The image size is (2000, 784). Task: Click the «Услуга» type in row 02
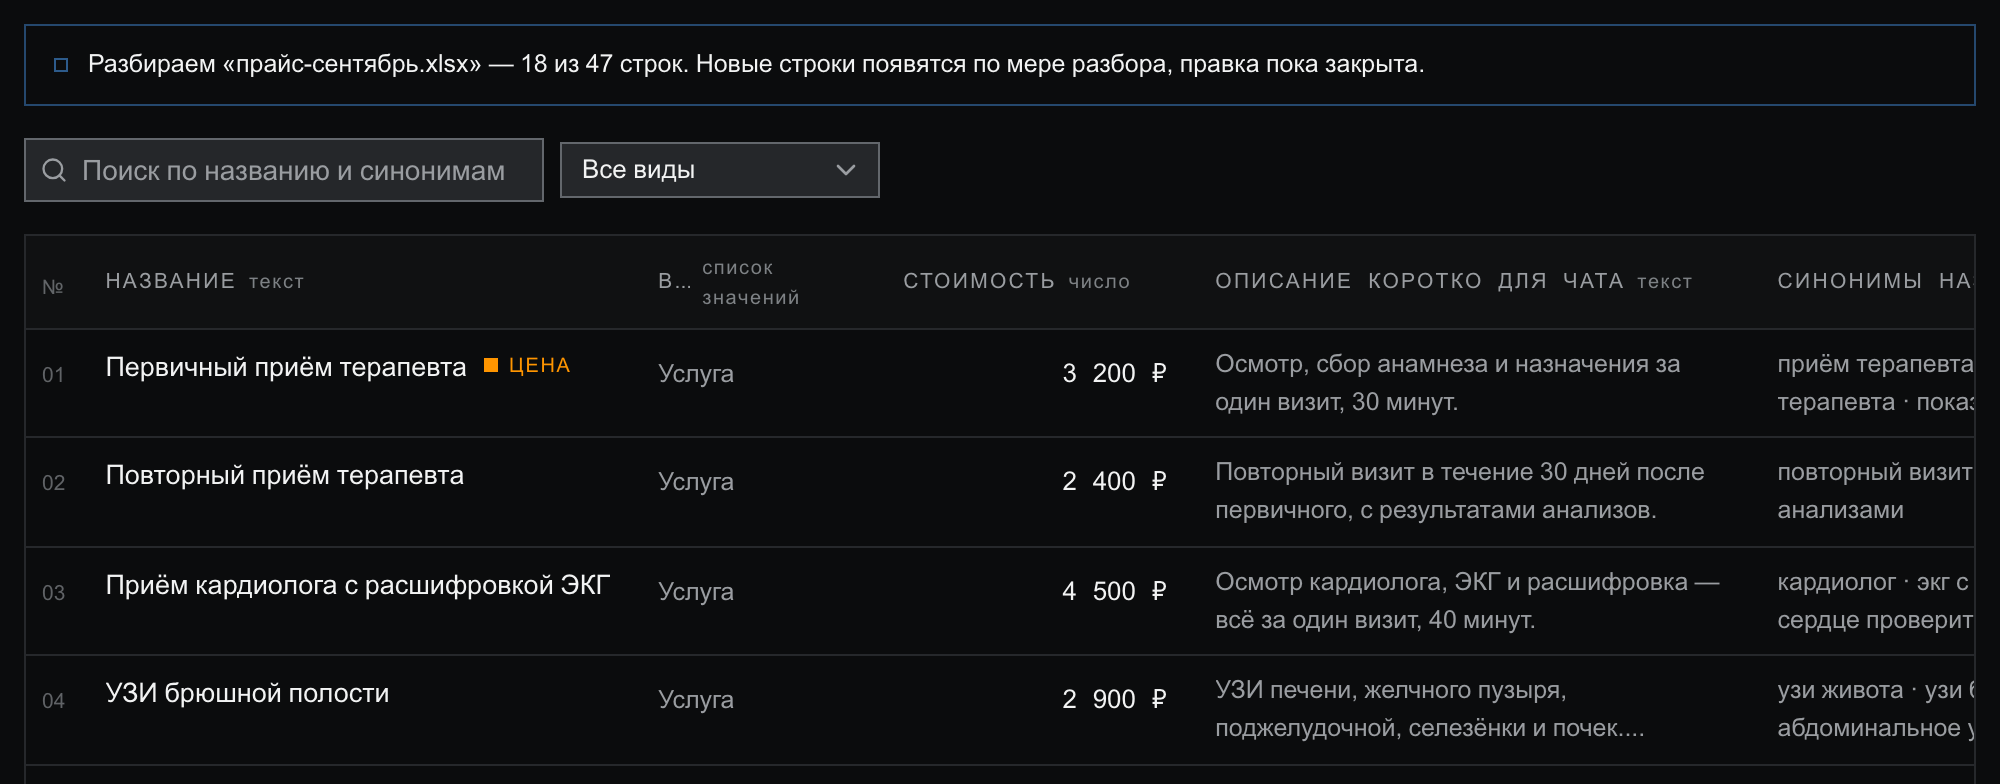pos(696,482)
